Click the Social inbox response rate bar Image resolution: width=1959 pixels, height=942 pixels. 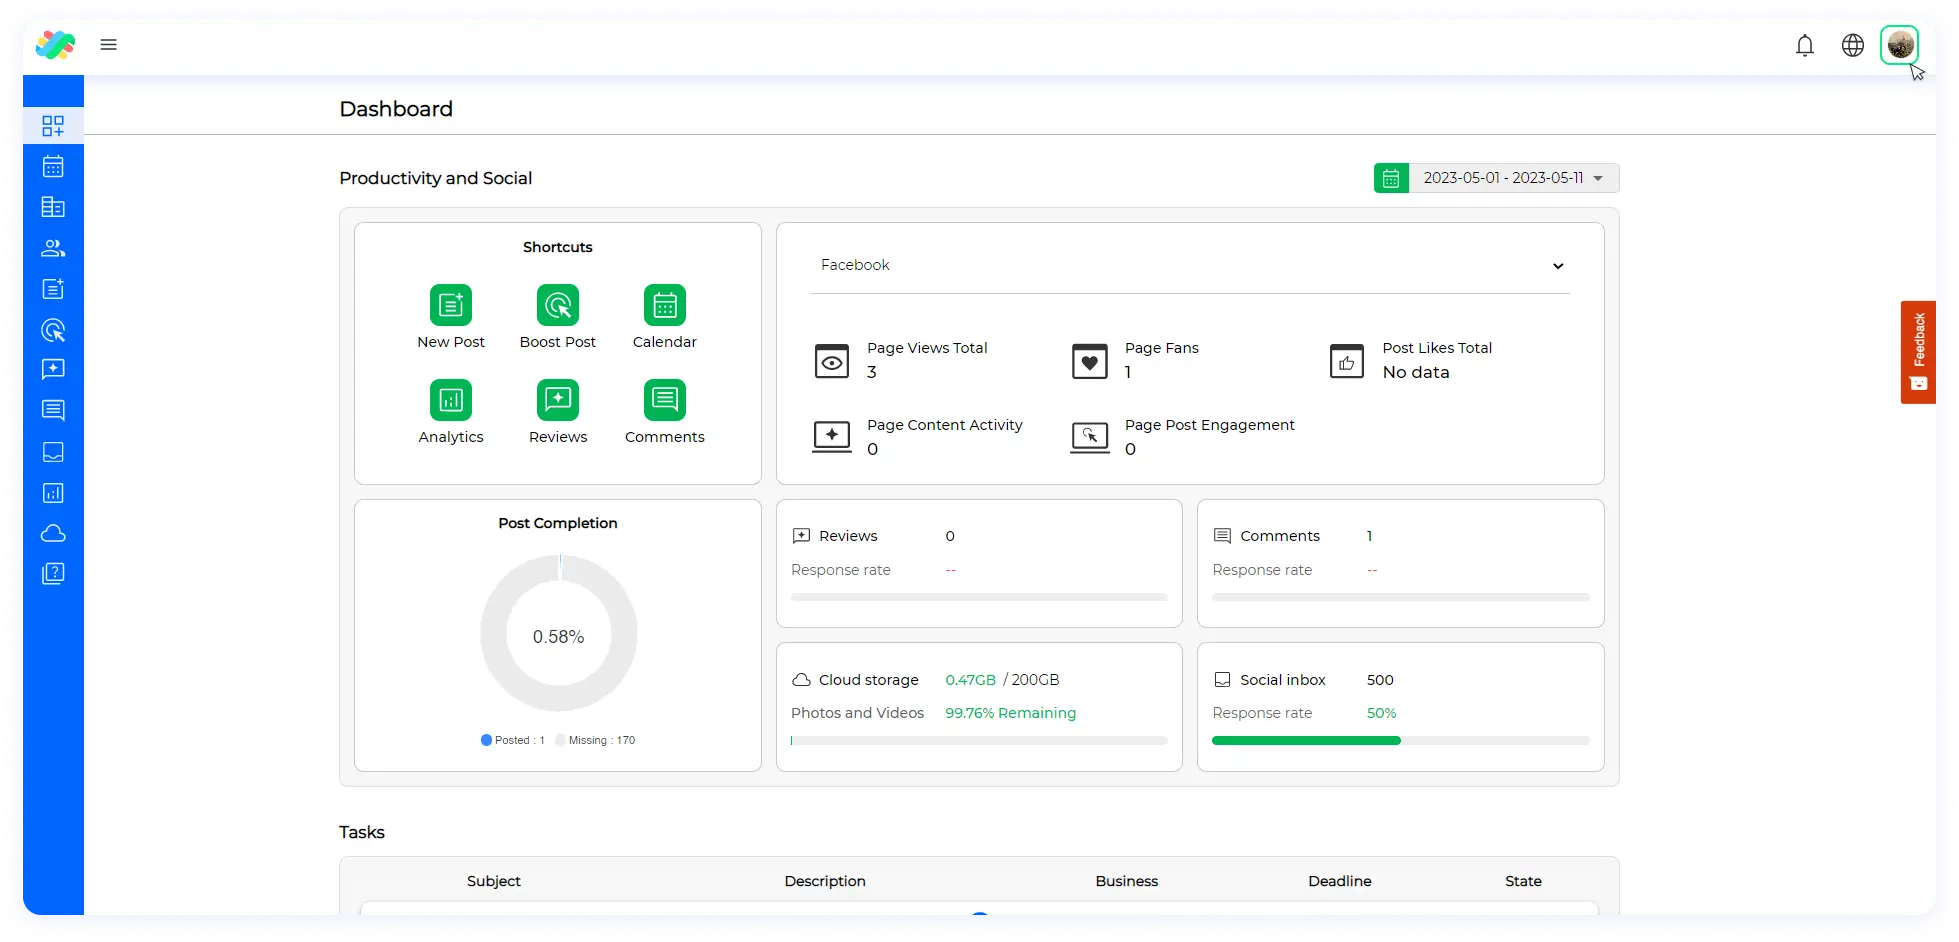1400,741
